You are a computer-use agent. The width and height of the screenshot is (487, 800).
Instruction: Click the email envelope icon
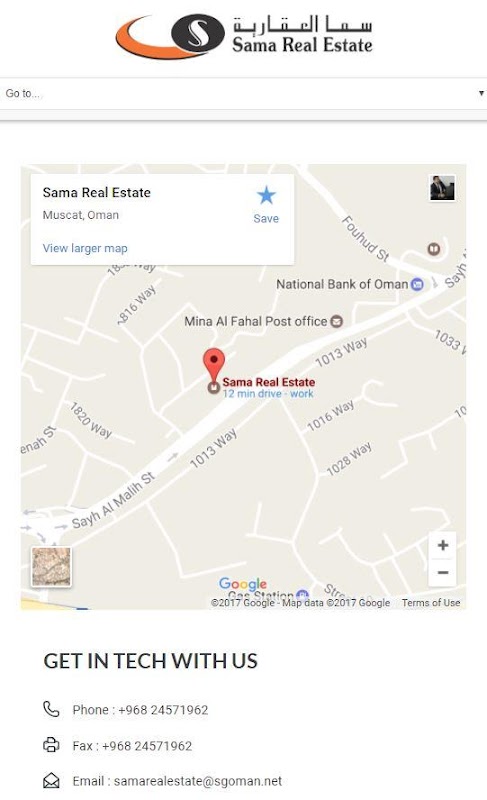[x=51, y=781]
